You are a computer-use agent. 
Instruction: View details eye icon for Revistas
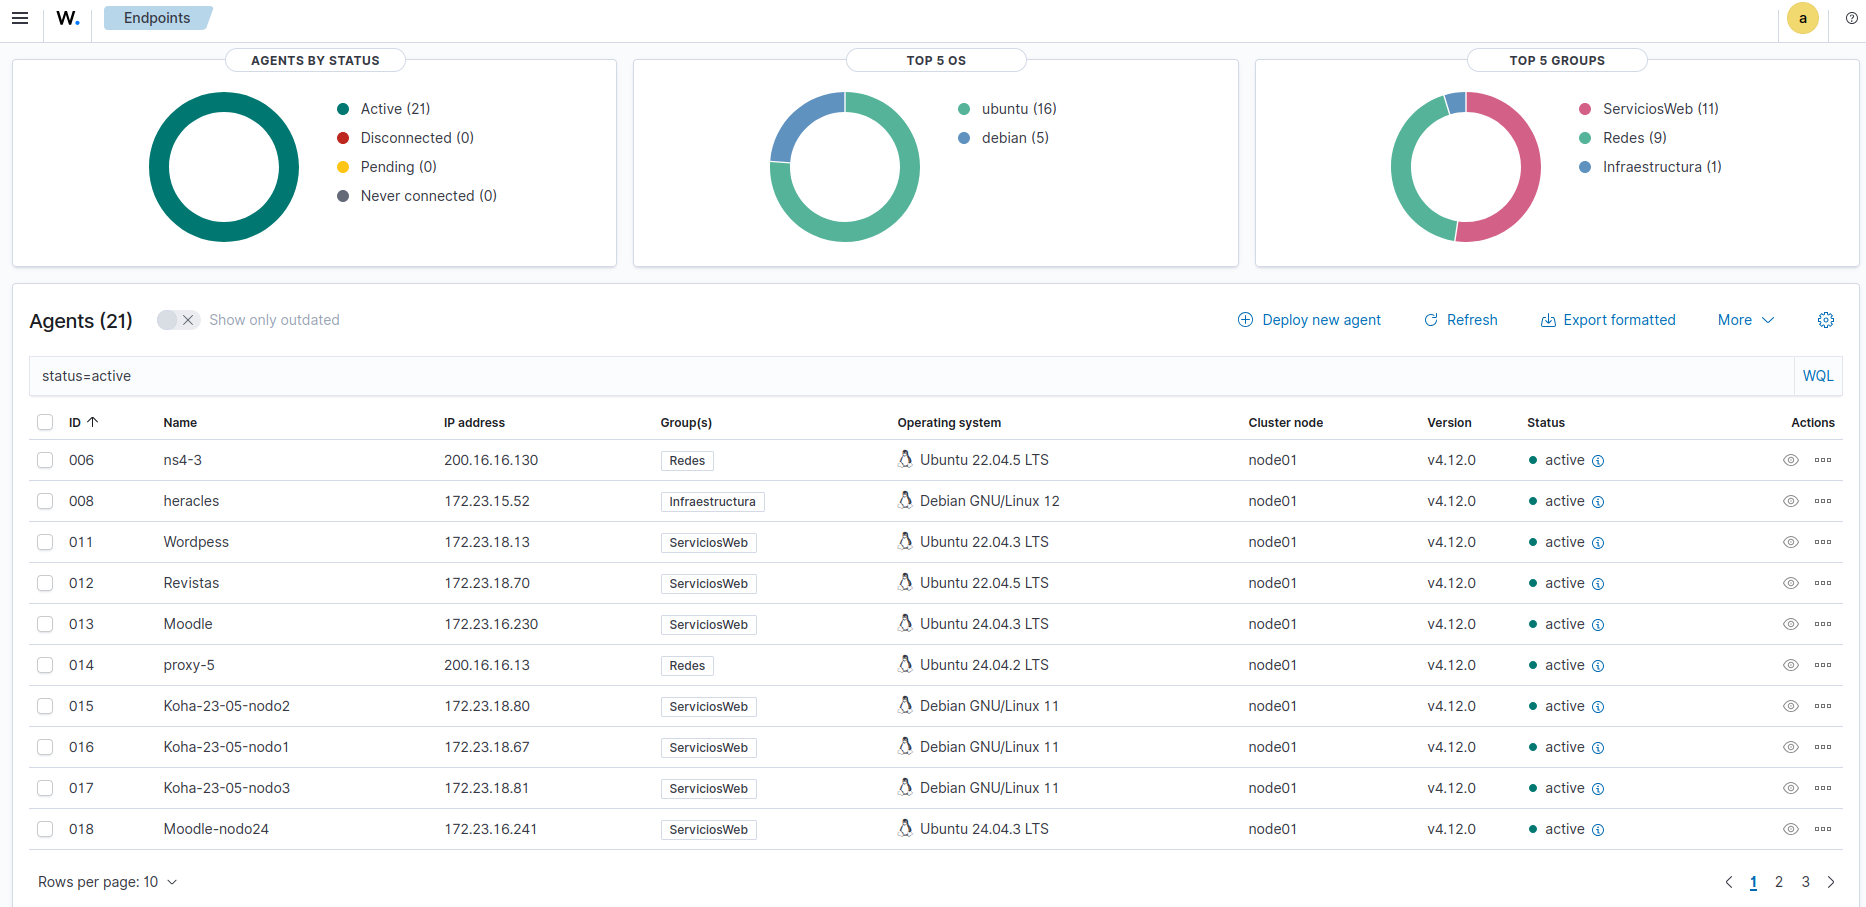point(1791,583)
